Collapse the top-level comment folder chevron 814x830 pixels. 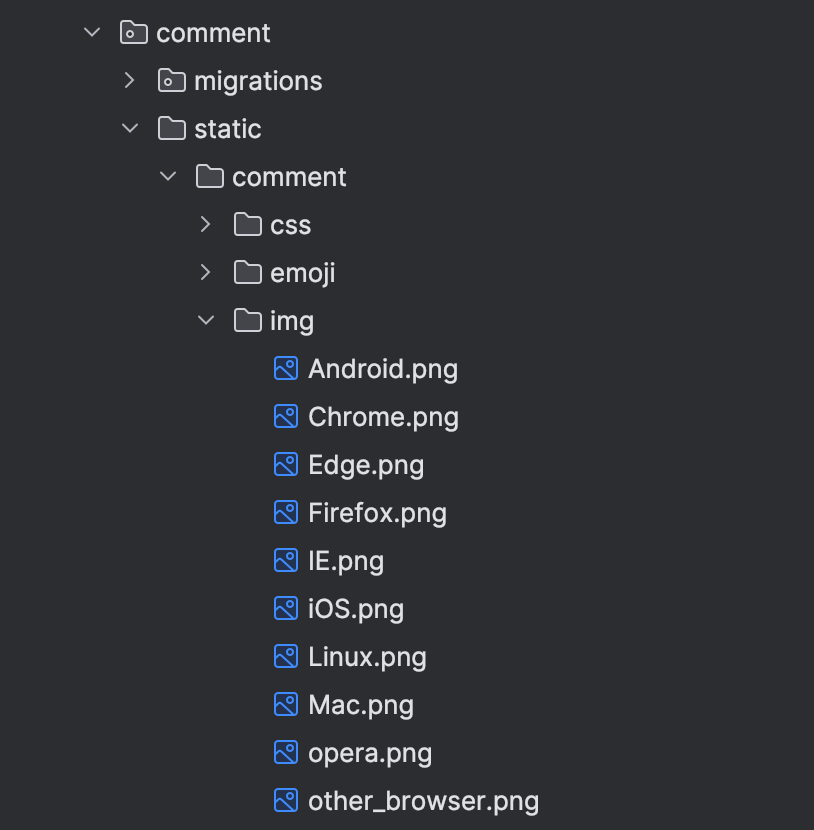point(92,32)
